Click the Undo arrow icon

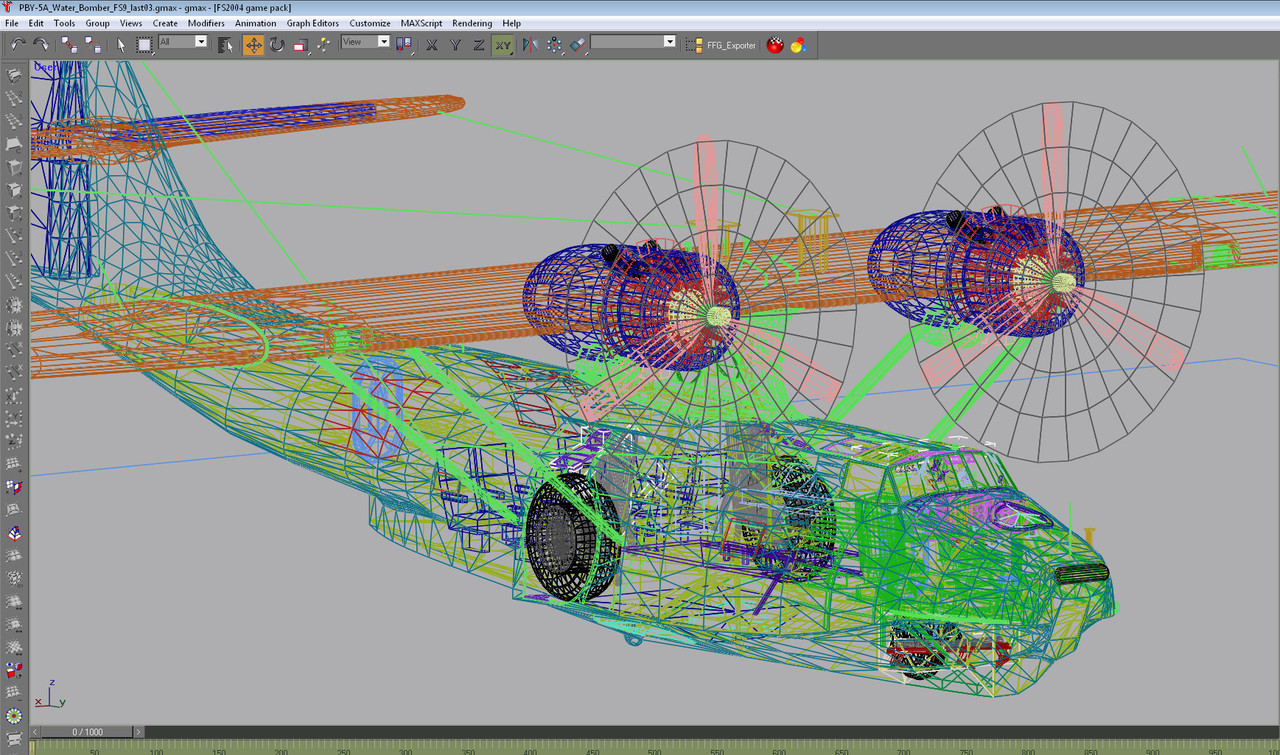(x=18, y=45)
